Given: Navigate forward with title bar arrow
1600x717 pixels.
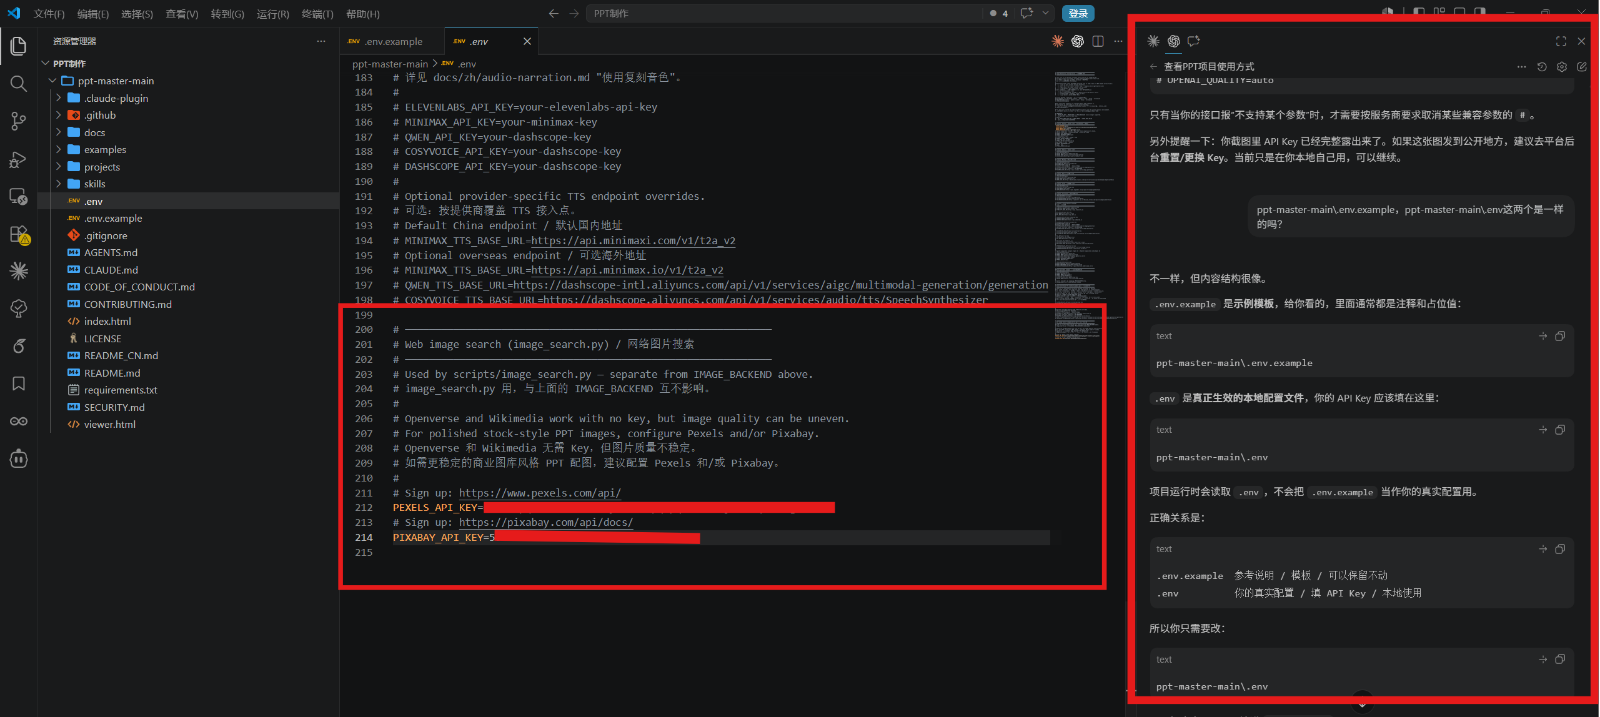Looking at the screenshot, I should click(x=574, y=13).
